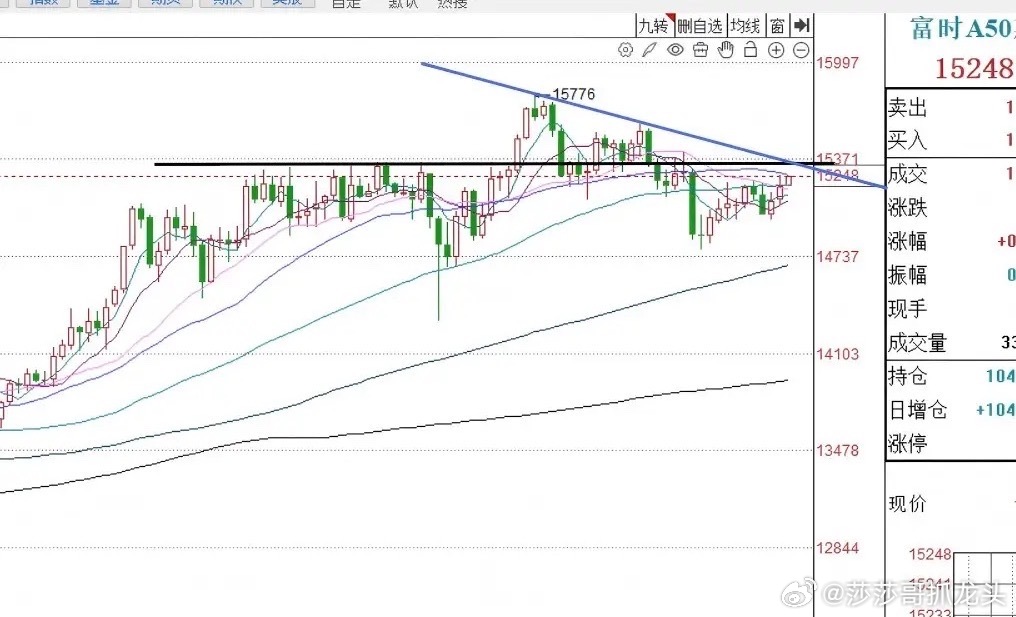Click the 14103 price axis label
Screen dimensions: 1016x617
click(838, 354)
